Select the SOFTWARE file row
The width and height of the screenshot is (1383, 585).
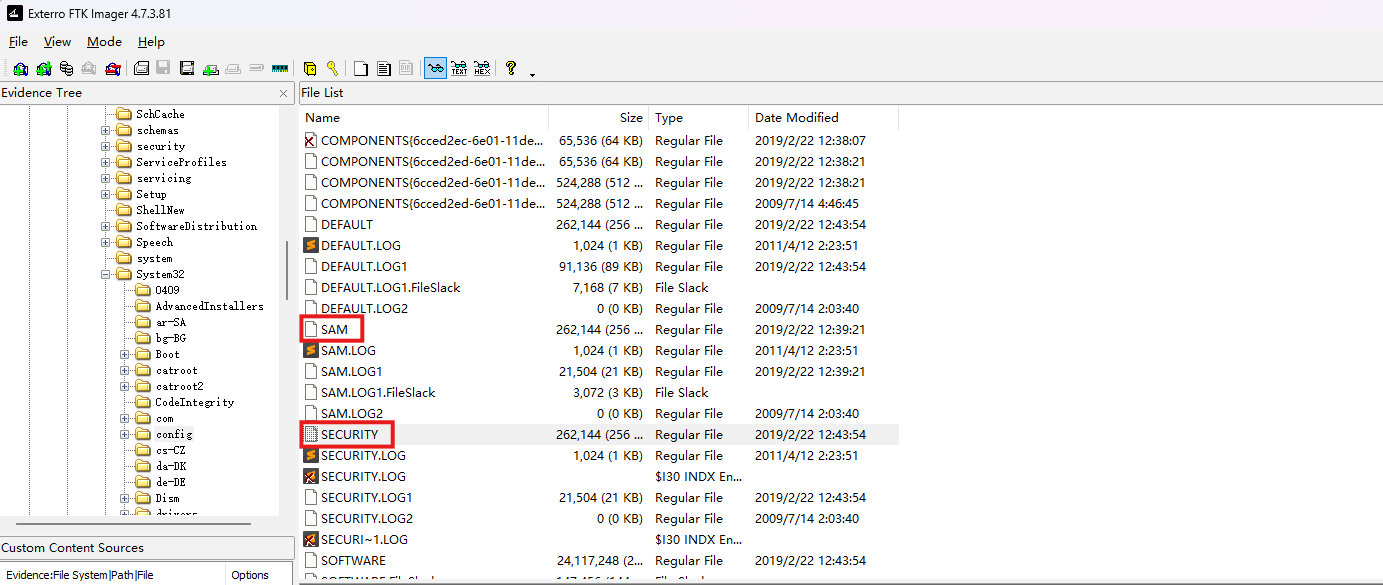[x=599, y=560]
